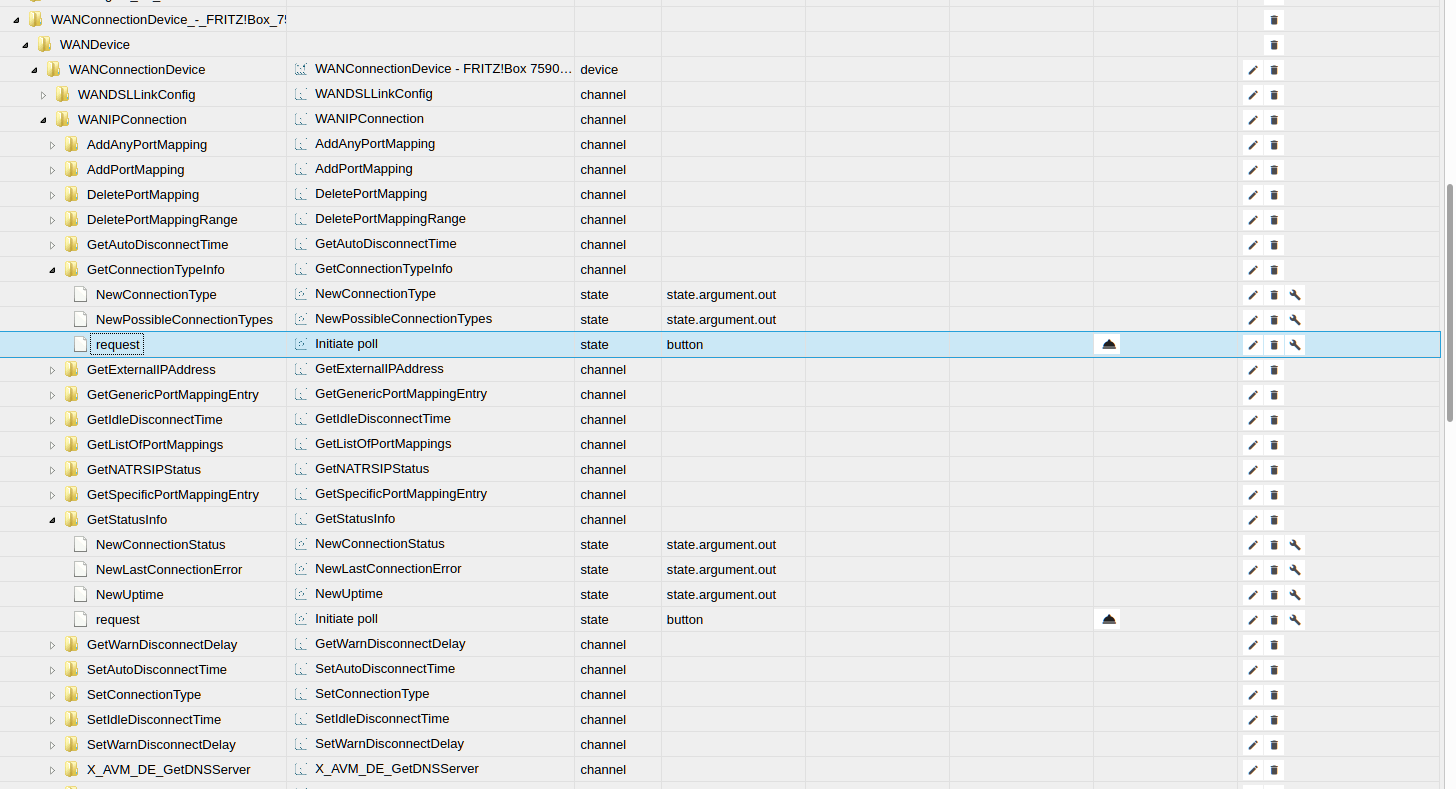Click pencil icon for WANIPConnection row
The height and width of the screenshot is (789, 1456).
coord(1252,120)
